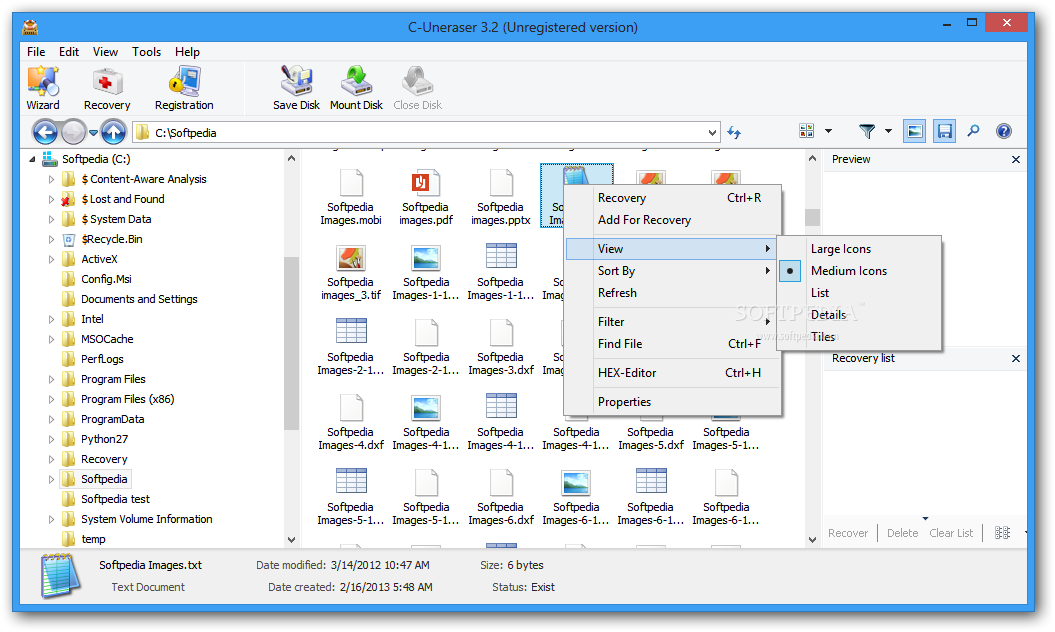Open Properties from context menu

click(673, 402)
